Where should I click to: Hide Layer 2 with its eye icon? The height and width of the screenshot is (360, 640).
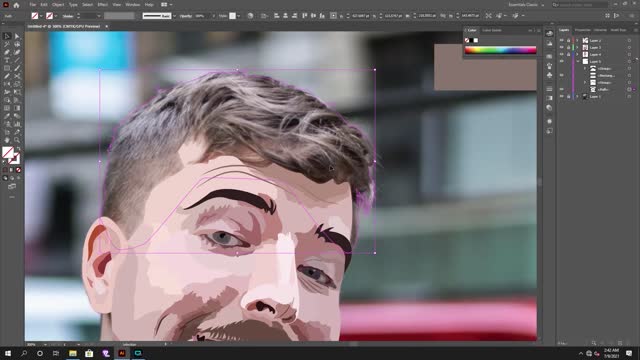coord(562,40)
